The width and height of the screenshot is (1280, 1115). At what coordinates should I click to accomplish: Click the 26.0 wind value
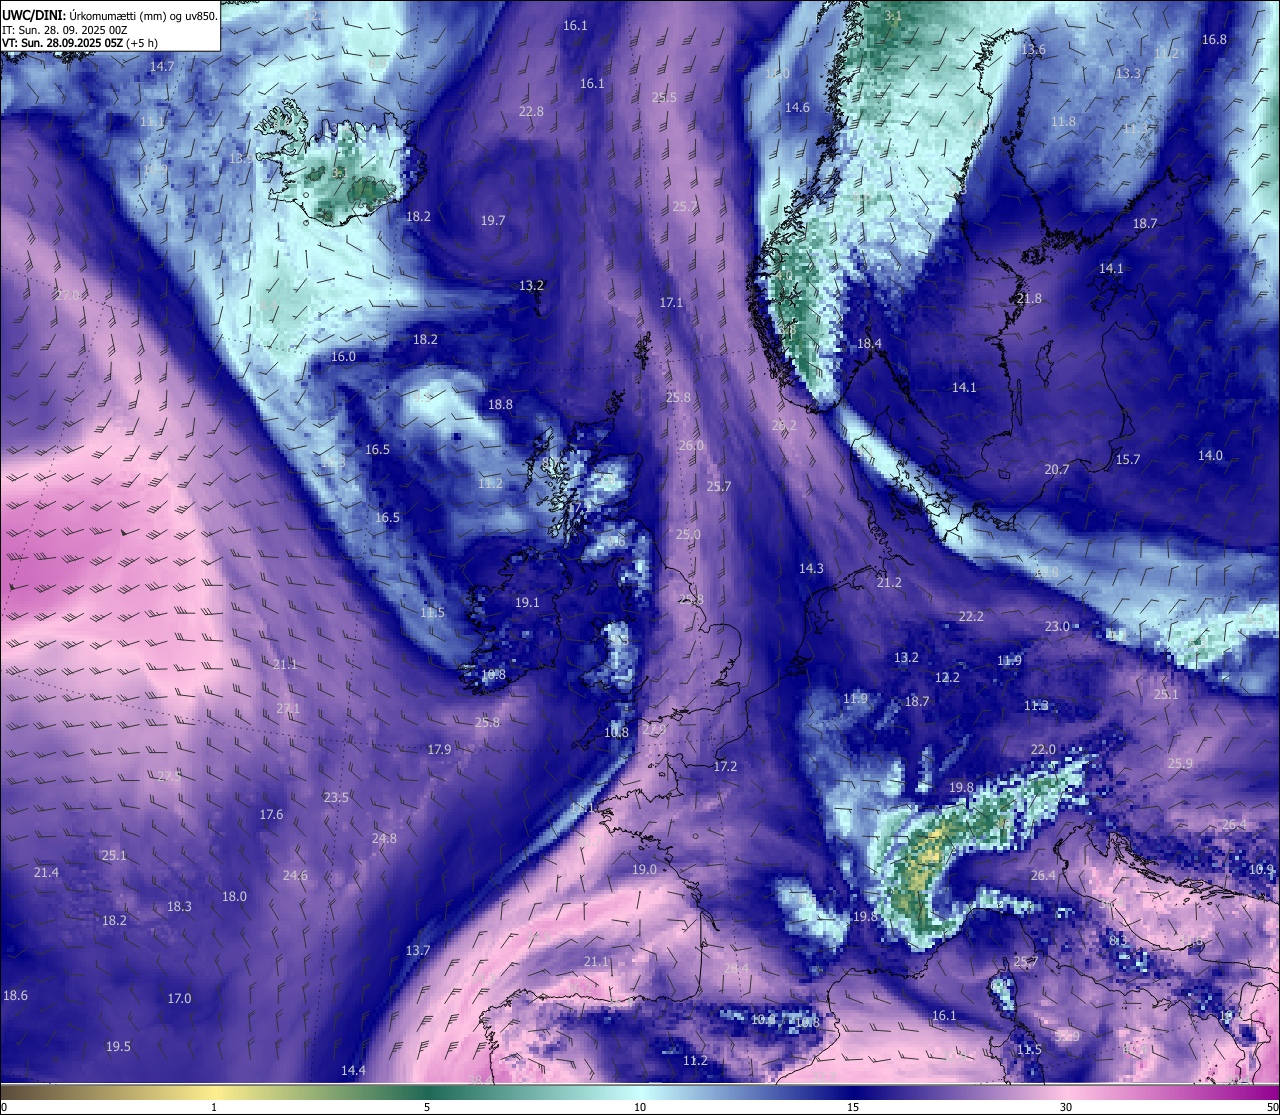(x=691, y=445)
